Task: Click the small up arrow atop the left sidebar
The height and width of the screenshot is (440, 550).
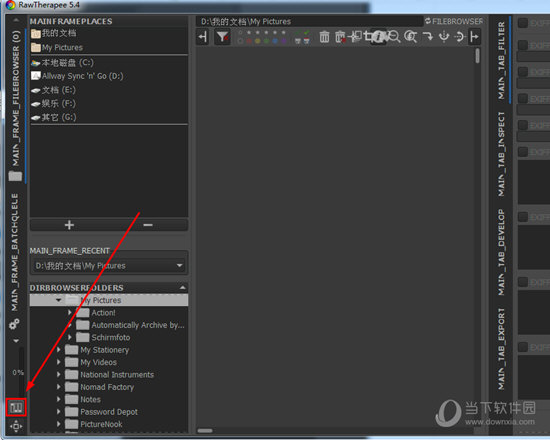Action: coord(16,20)
